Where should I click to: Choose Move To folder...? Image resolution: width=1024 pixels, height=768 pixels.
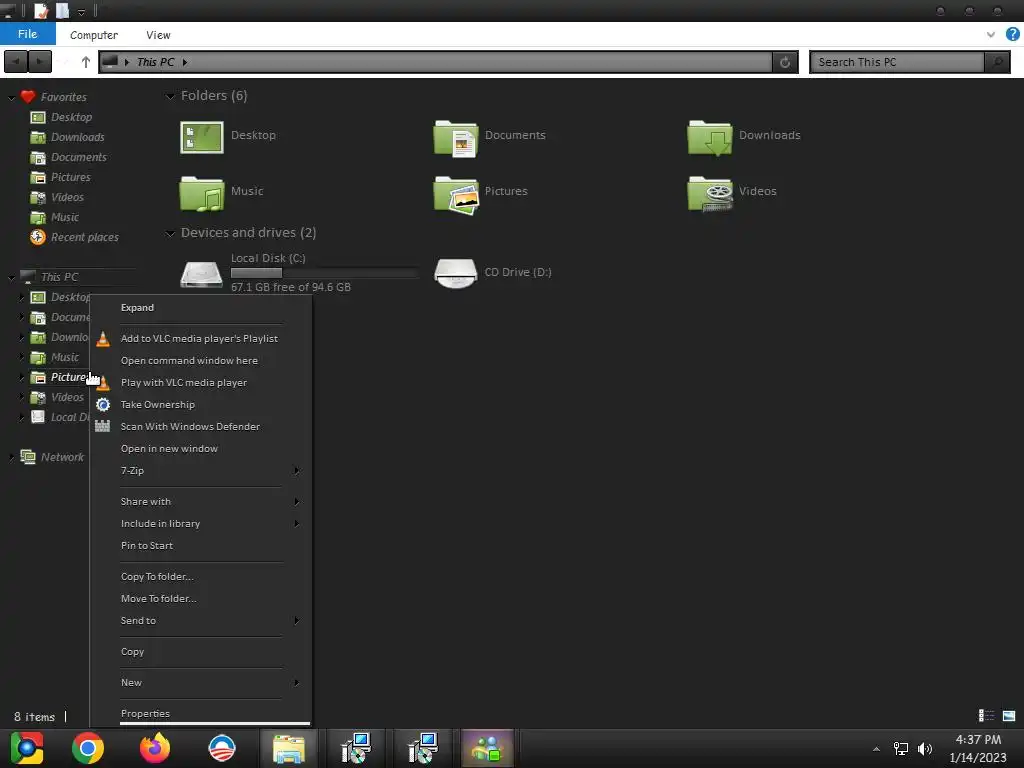[x=200, y=599]
